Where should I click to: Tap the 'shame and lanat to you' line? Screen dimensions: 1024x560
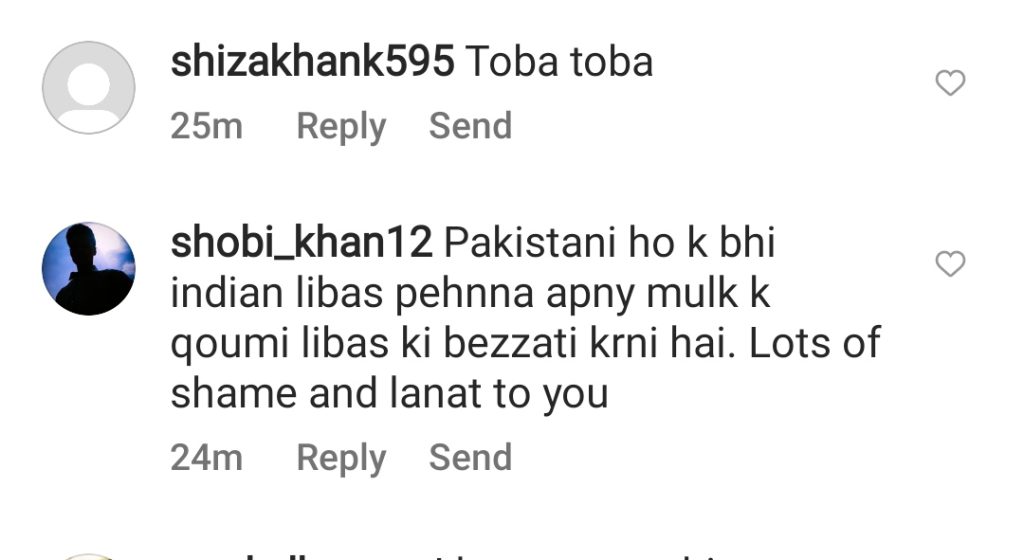coord(389,395)
